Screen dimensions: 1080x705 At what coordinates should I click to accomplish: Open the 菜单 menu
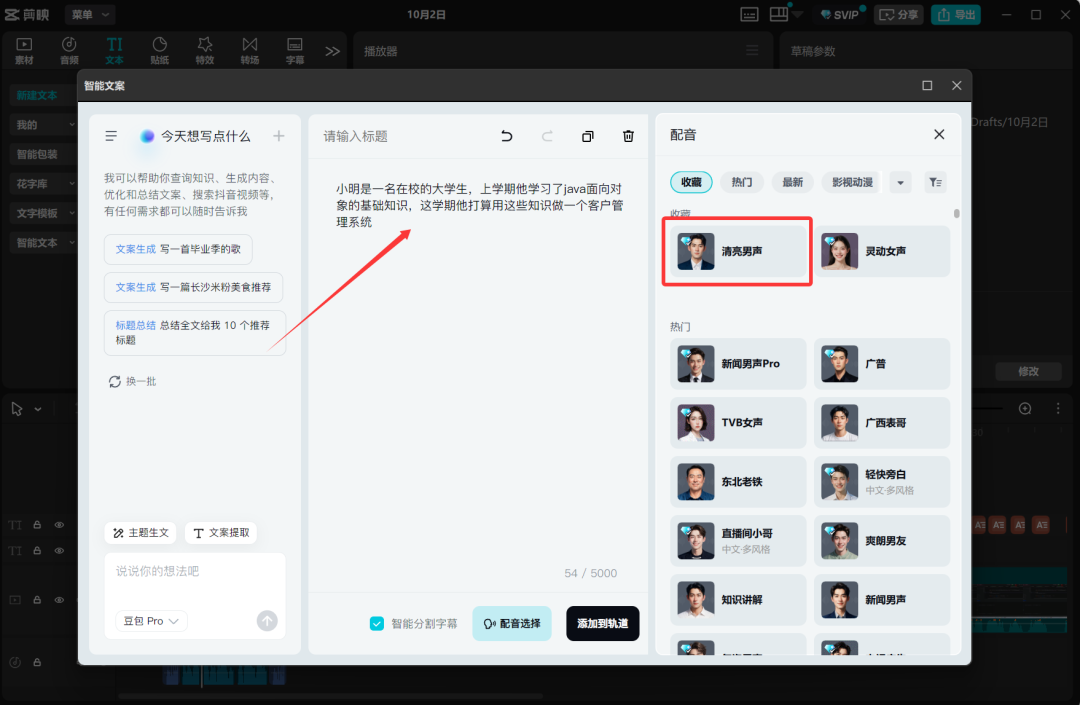88,14
